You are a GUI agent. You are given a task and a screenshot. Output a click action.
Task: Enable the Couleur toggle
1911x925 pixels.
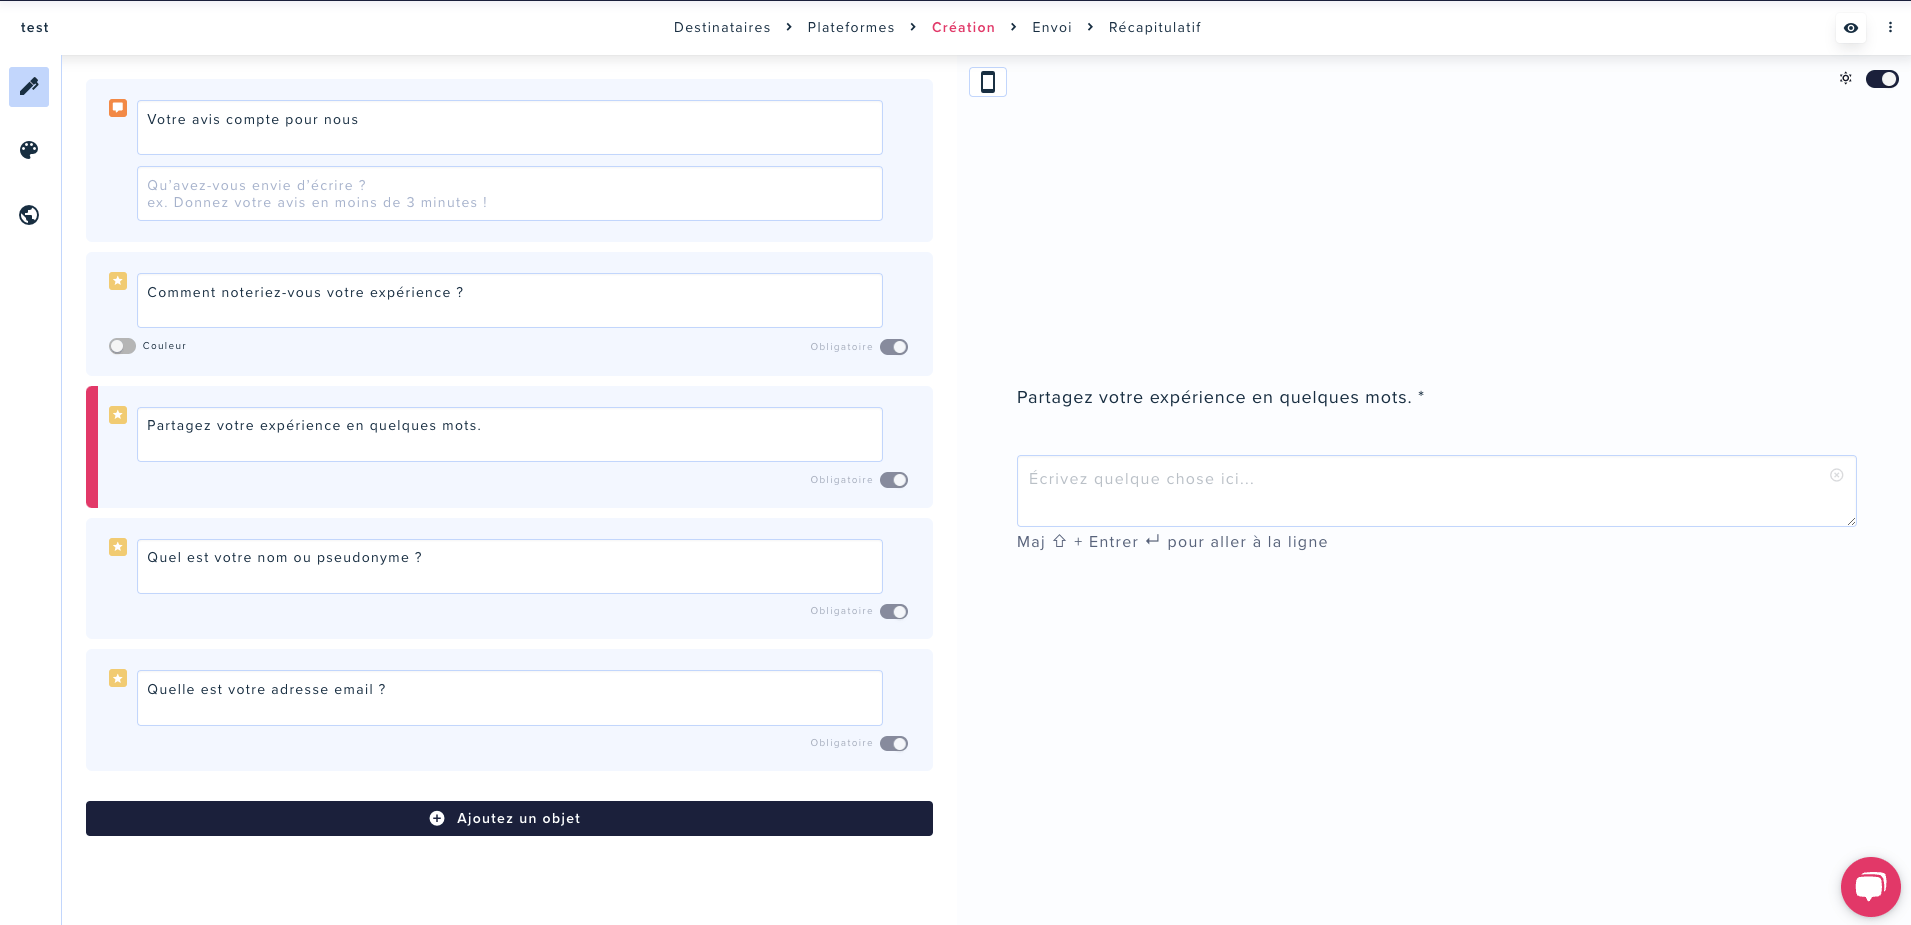122,346
